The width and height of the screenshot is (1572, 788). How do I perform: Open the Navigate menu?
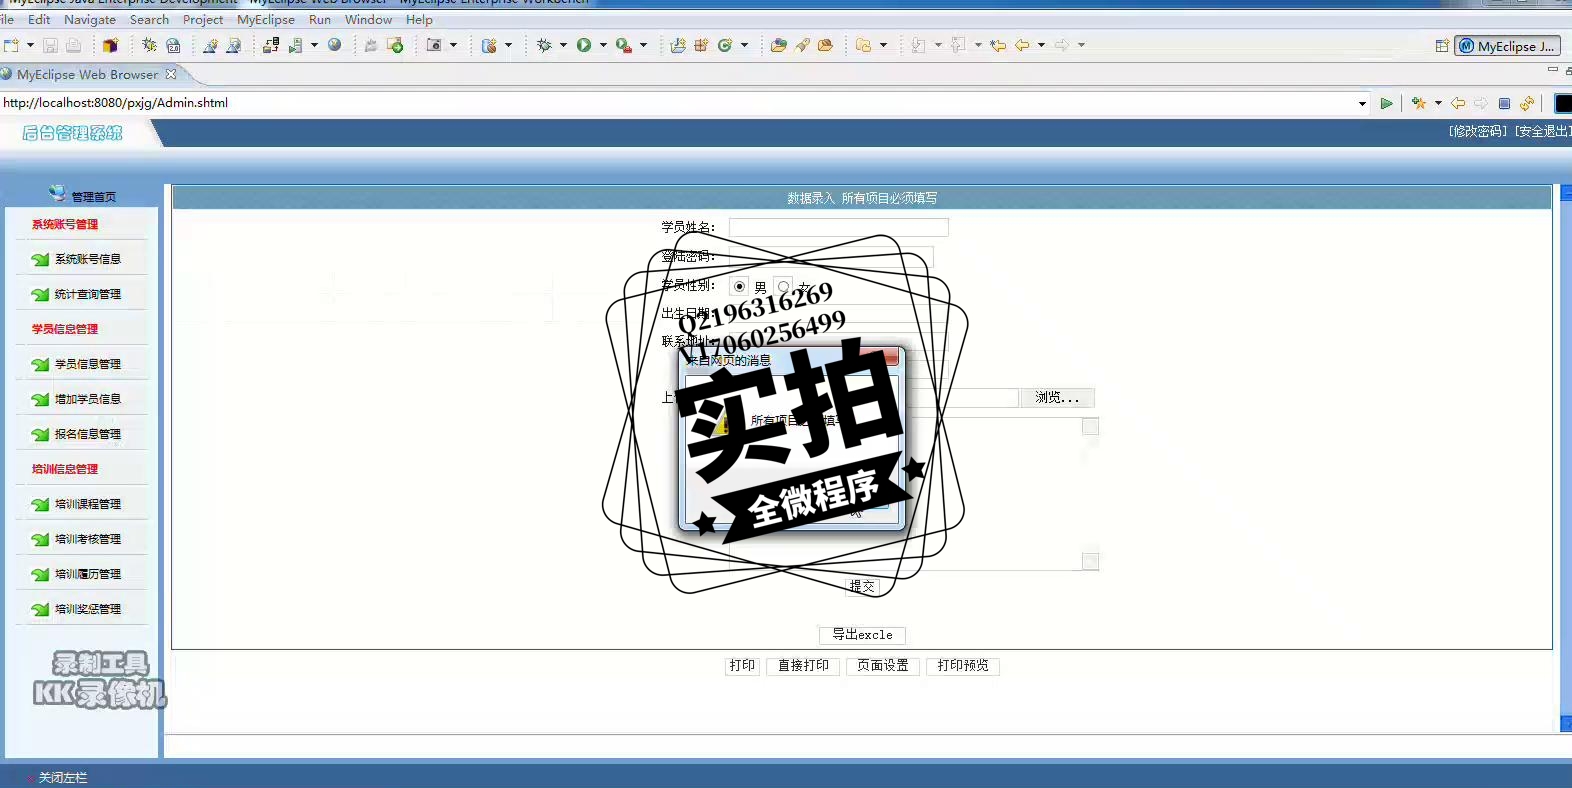click(90, 19)
